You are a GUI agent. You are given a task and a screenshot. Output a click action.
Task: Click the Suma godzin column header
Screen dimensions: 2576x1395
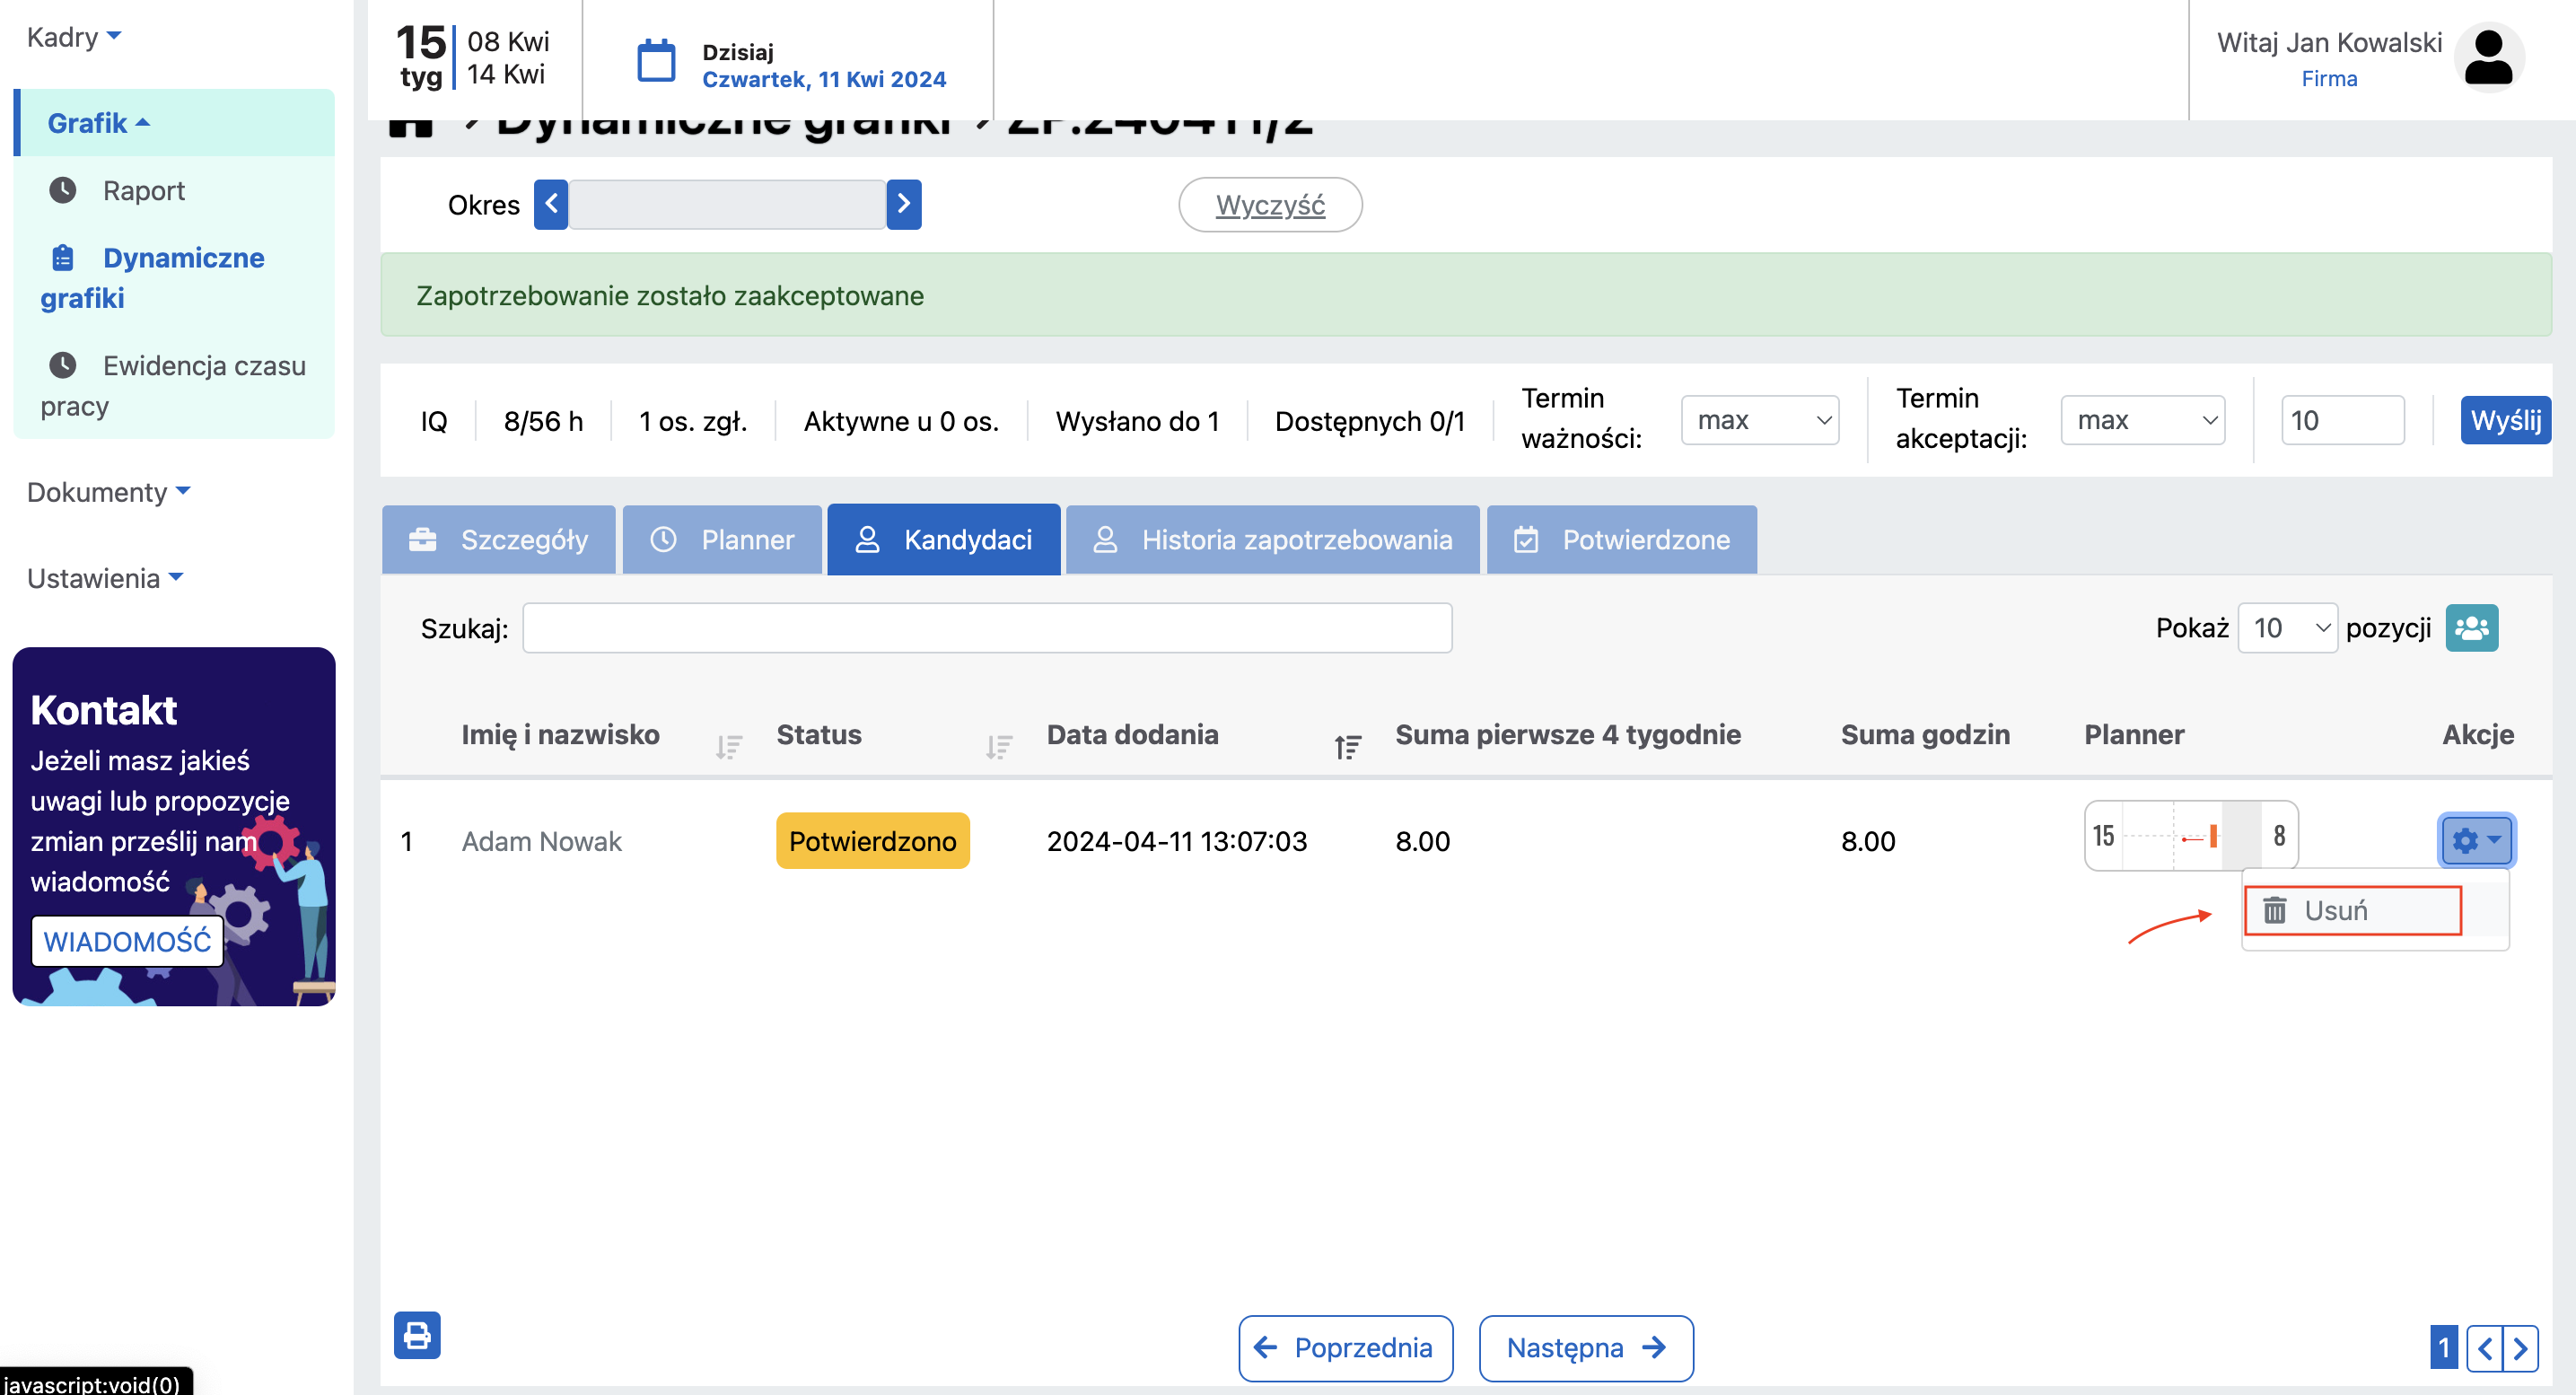coord(1925,734)
